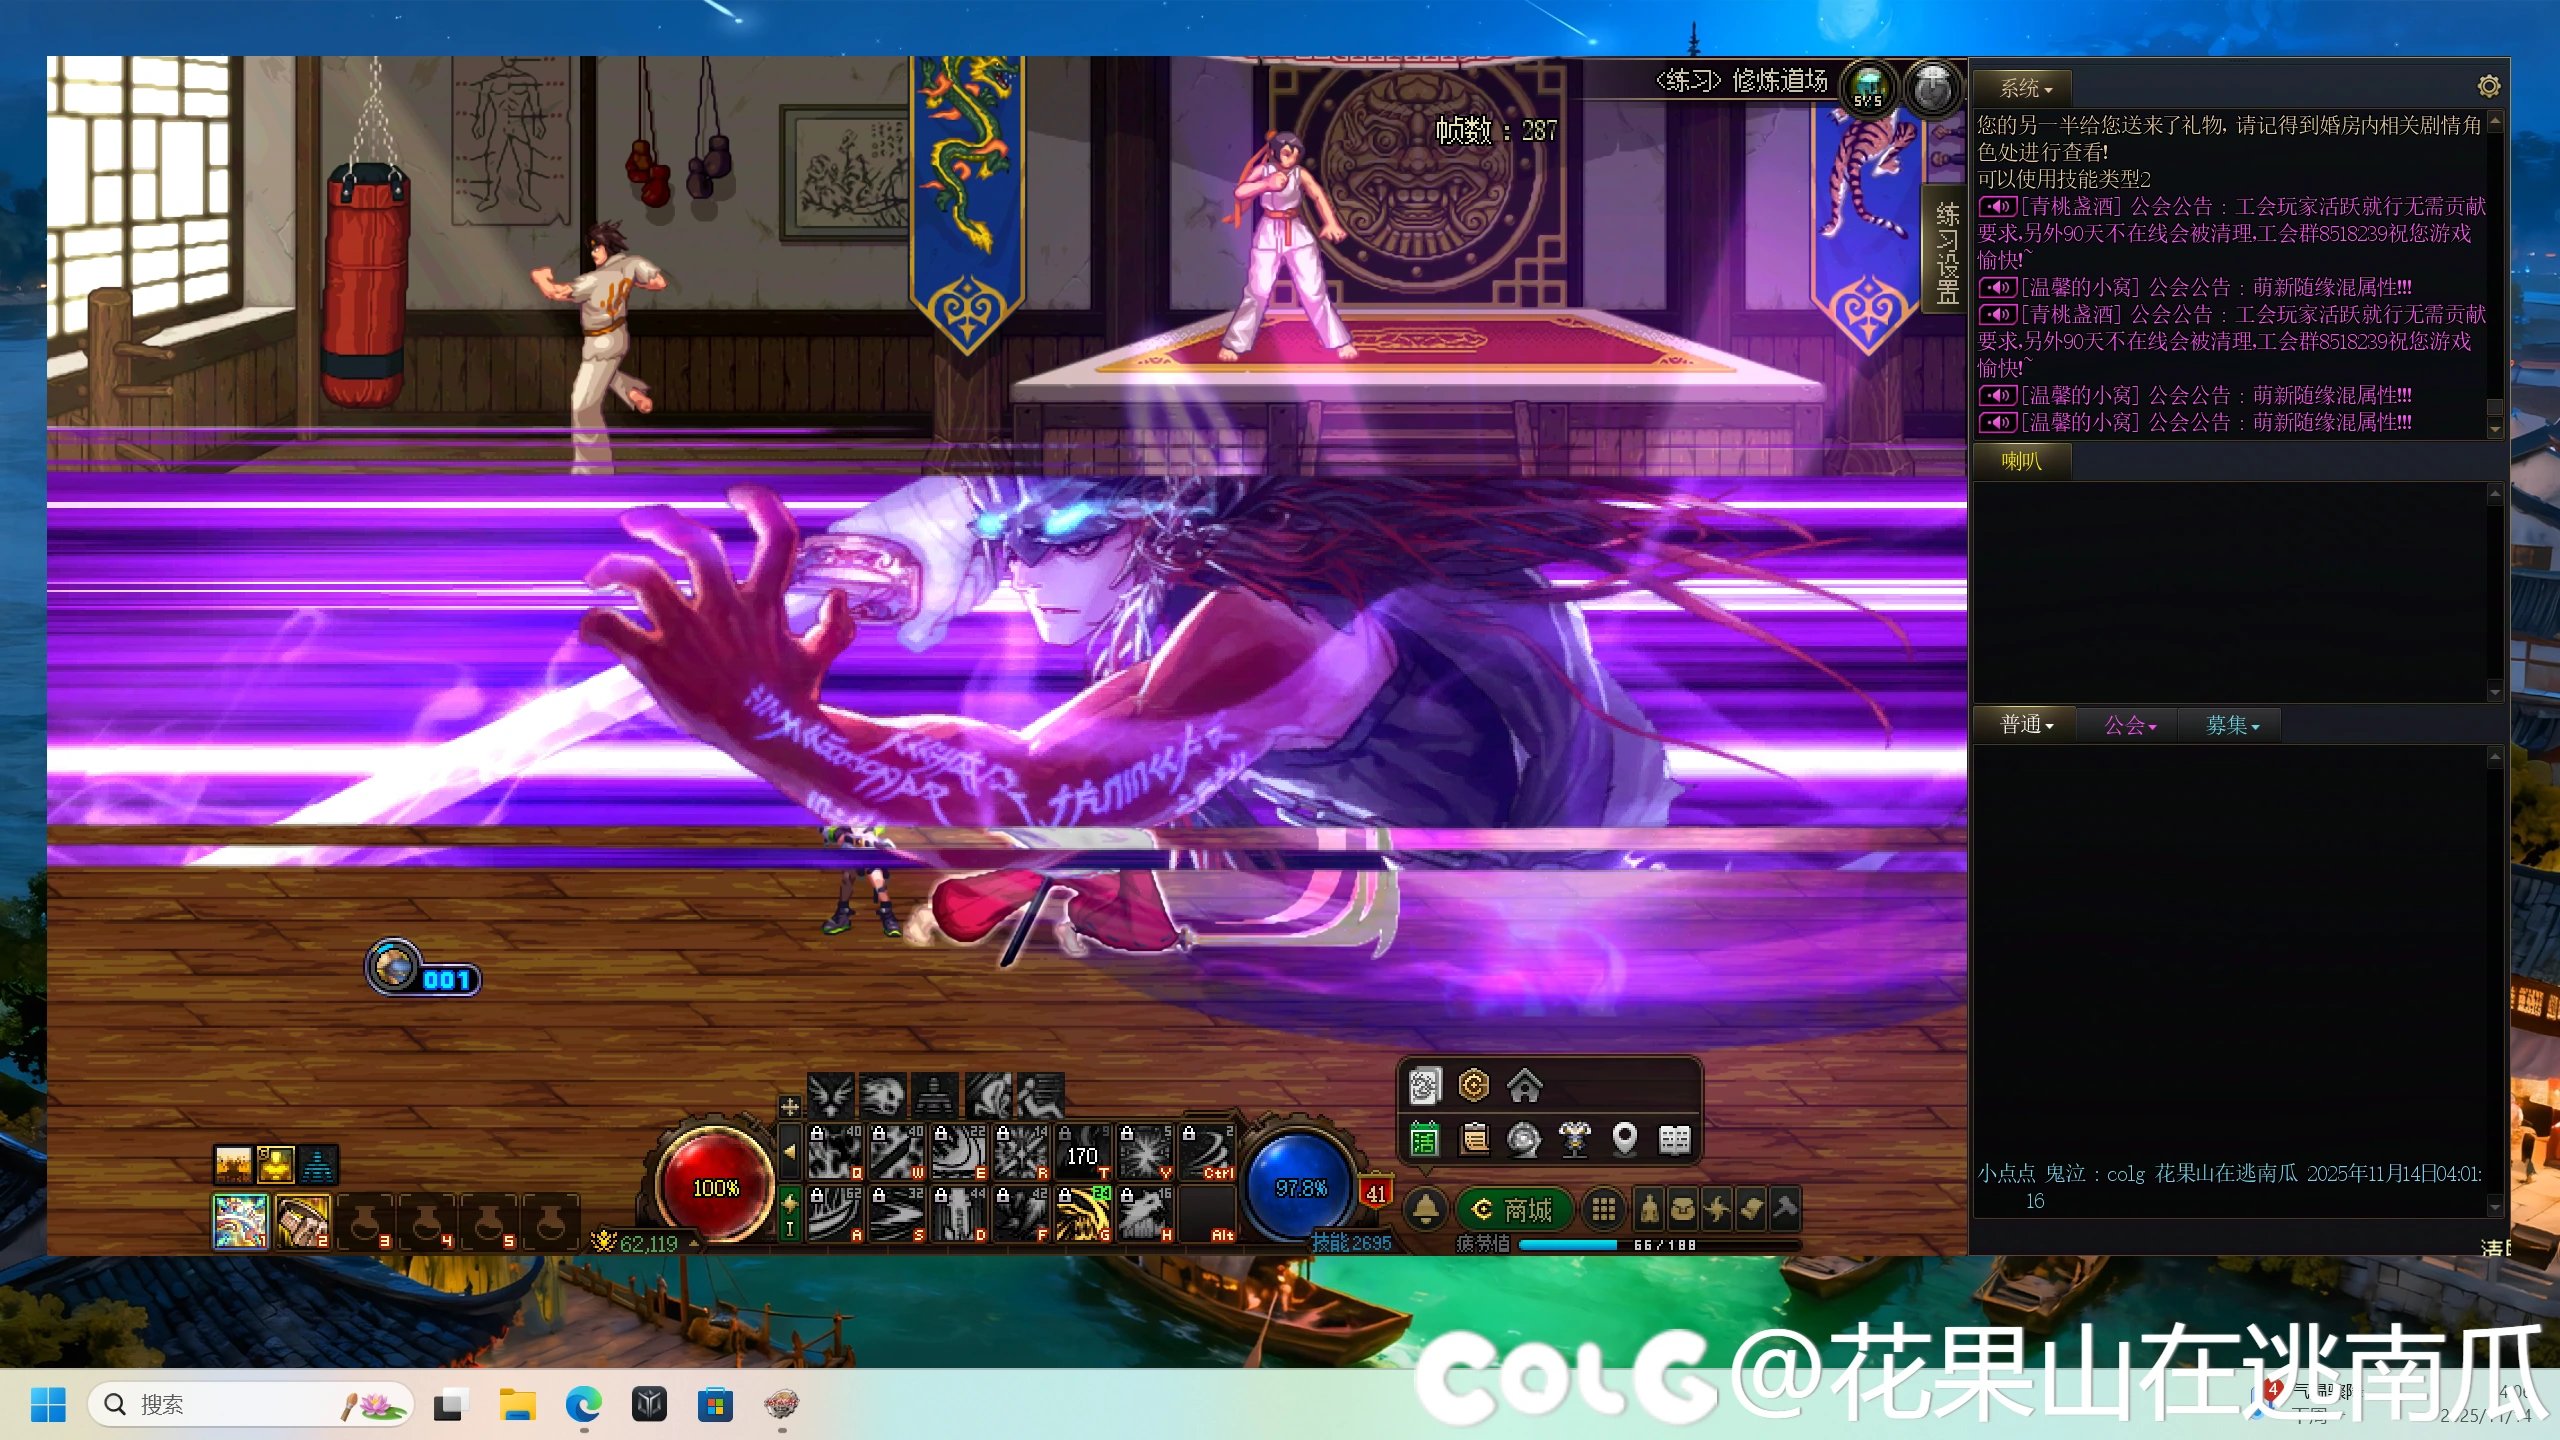Select the 公会 chat tab
The width and height of the screenshot is (2560, 1440).
(2129, 725)
